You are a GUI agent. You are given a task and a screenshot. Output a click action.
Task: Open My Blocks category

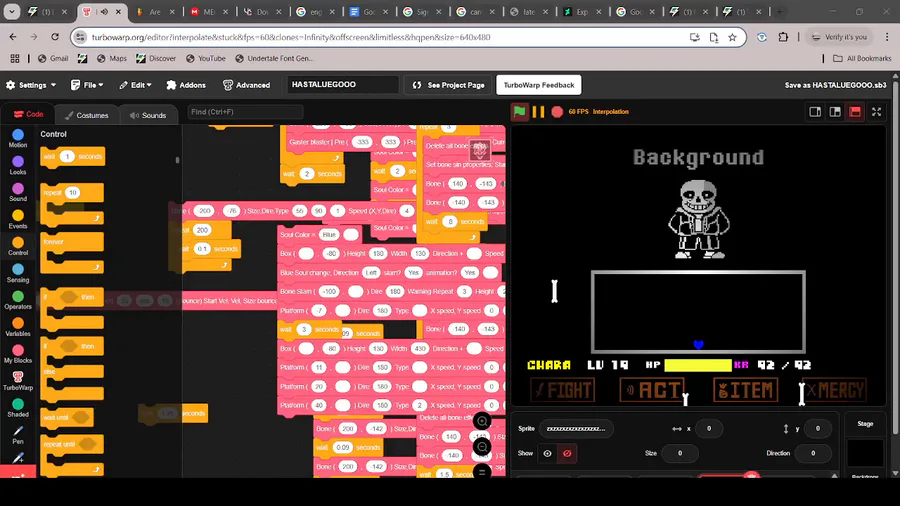[18, 354]
